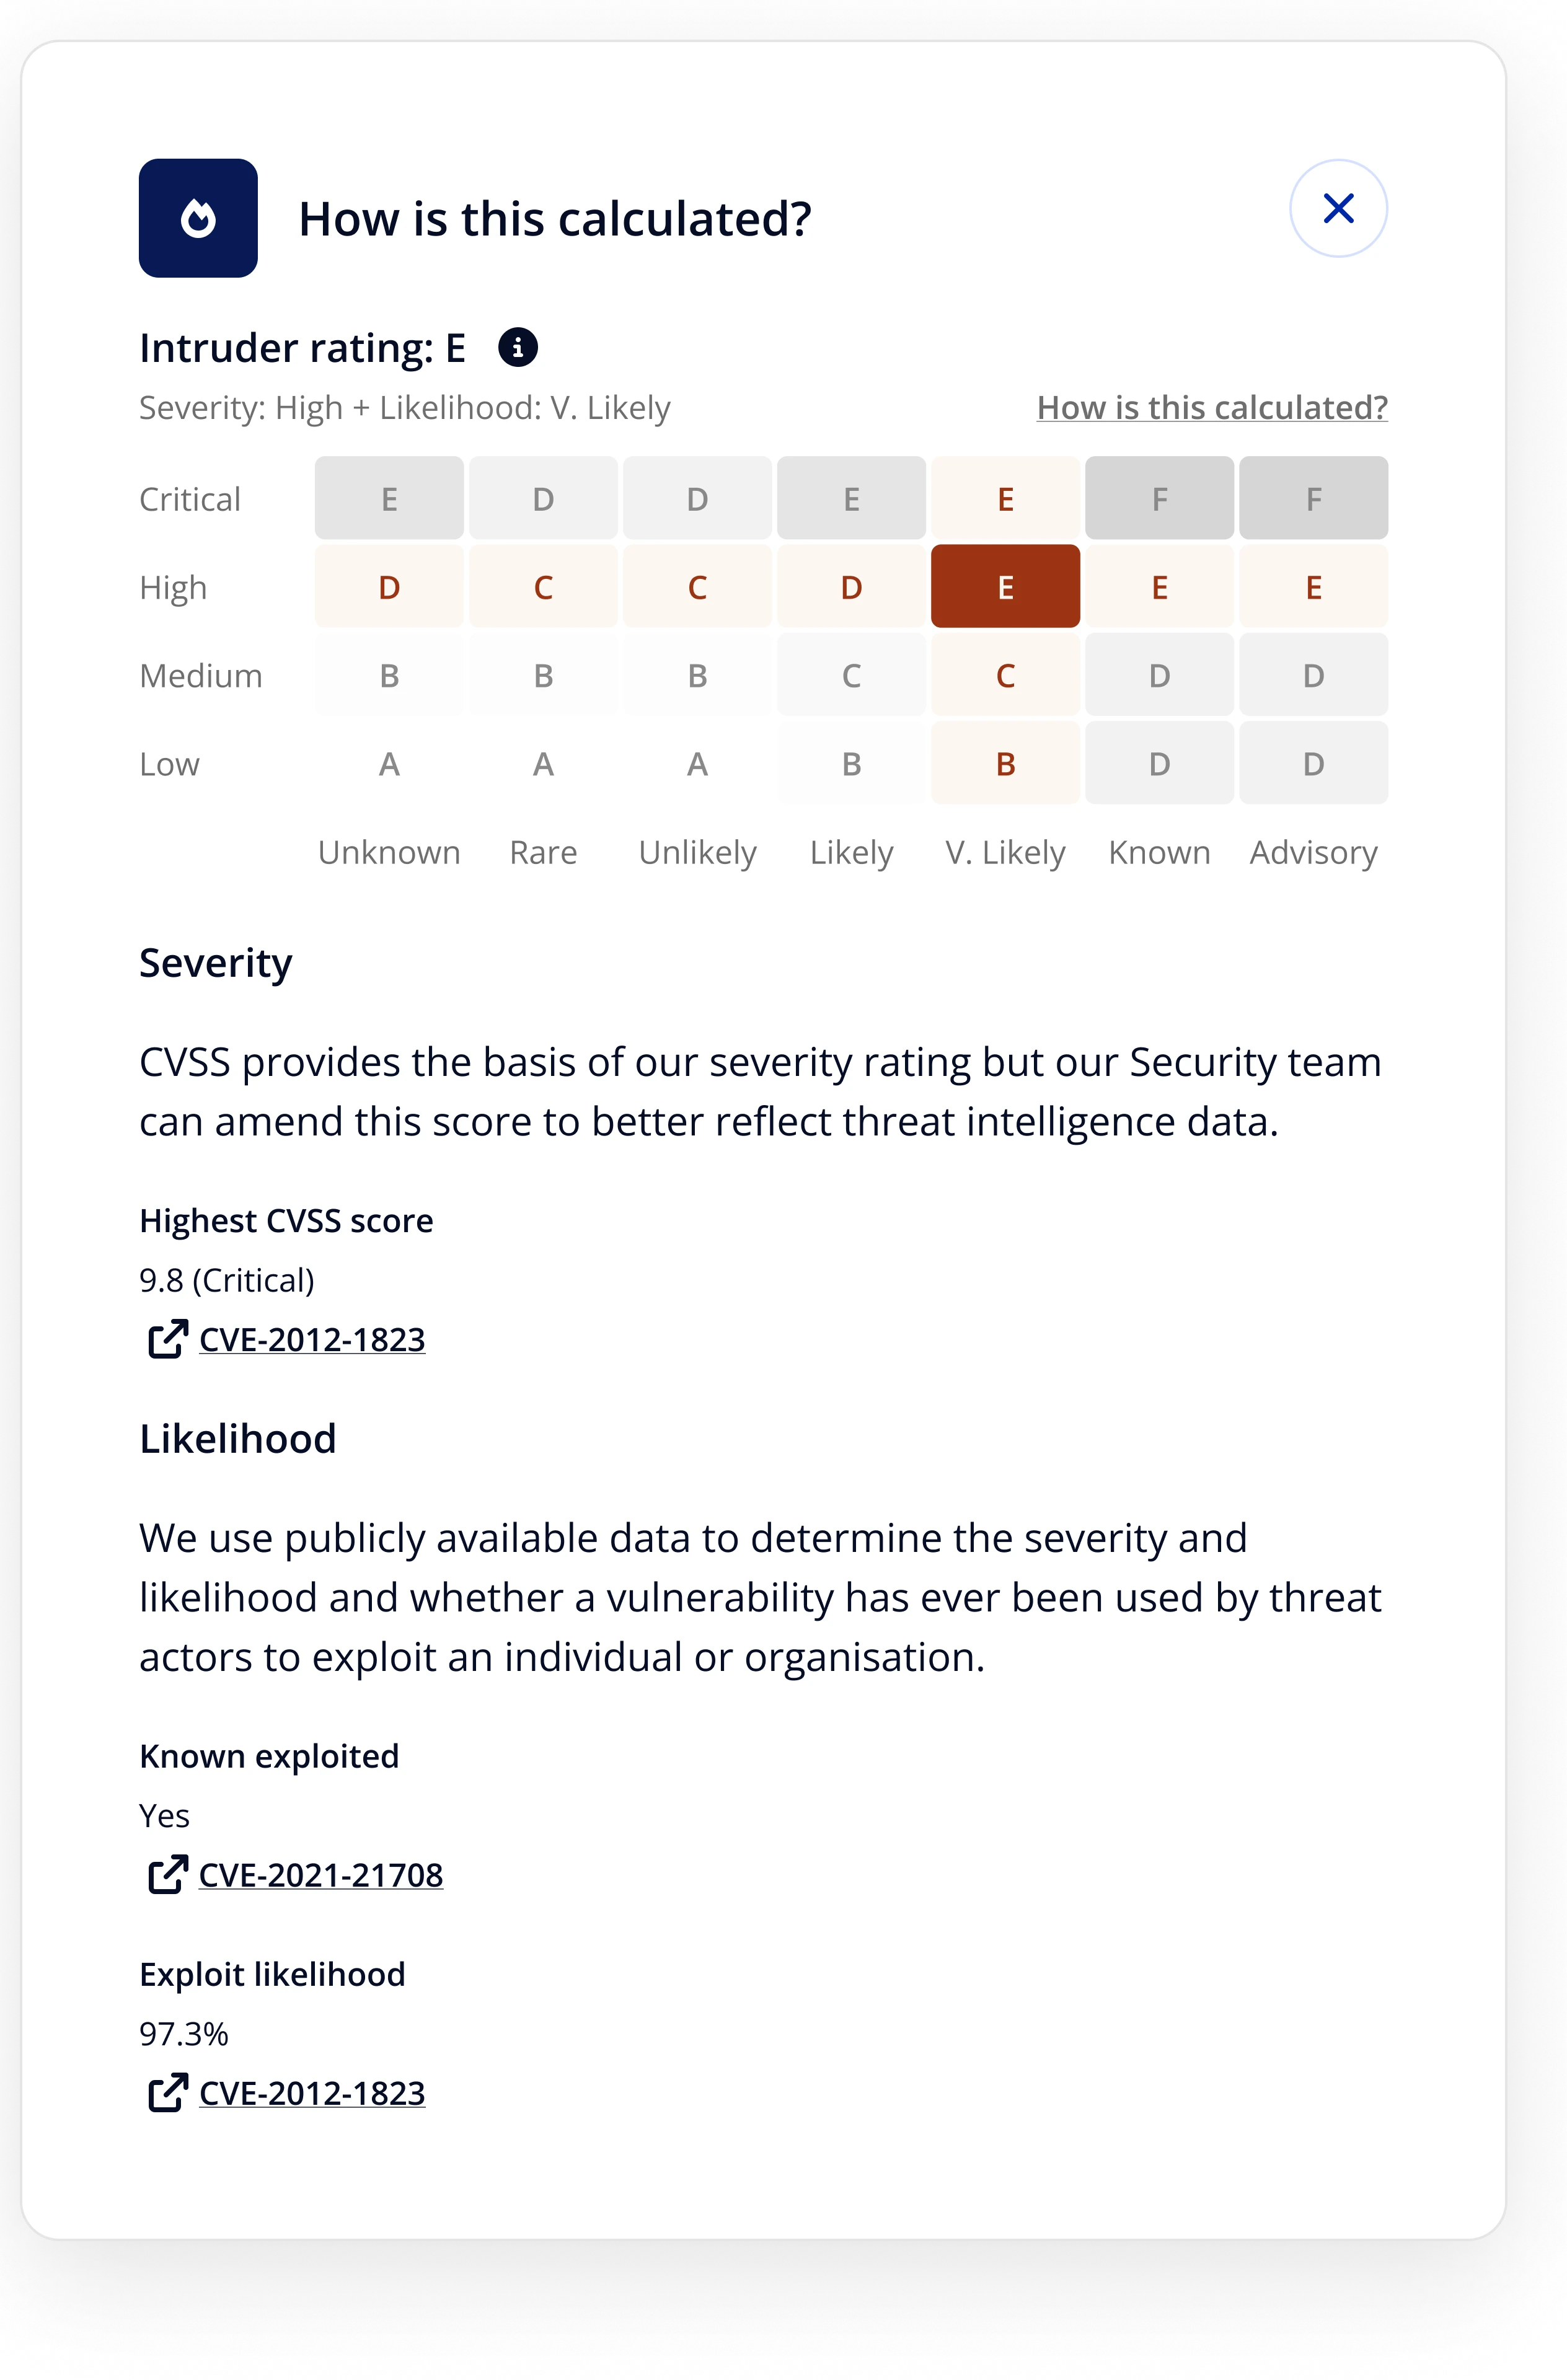Expand the Likelihood section heading
1567x2380 pixels.
pyautogui.click(x=238, y=1438)
